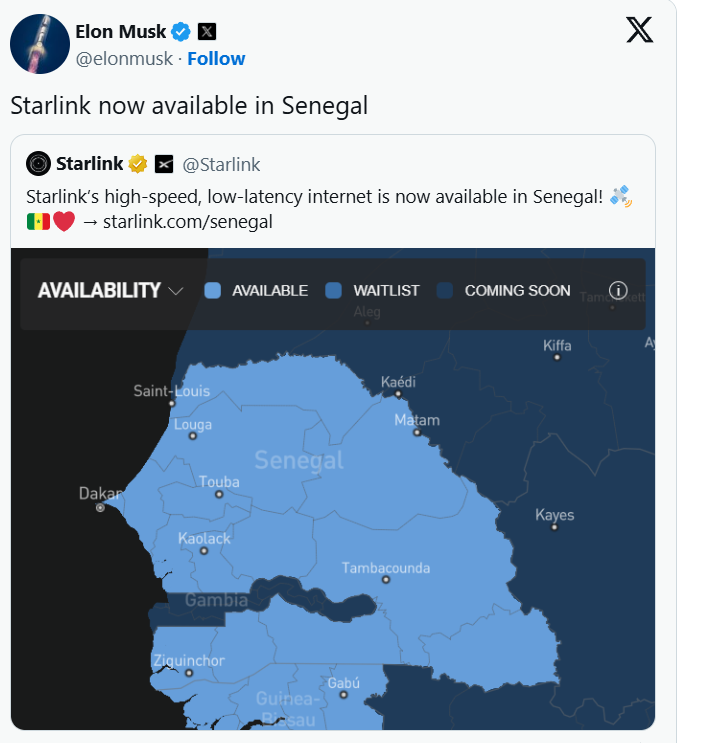Image resolution: width=715 pixels, height=743 pixels.
Task: Click the Dakar city marker dot
Action: 100,508
